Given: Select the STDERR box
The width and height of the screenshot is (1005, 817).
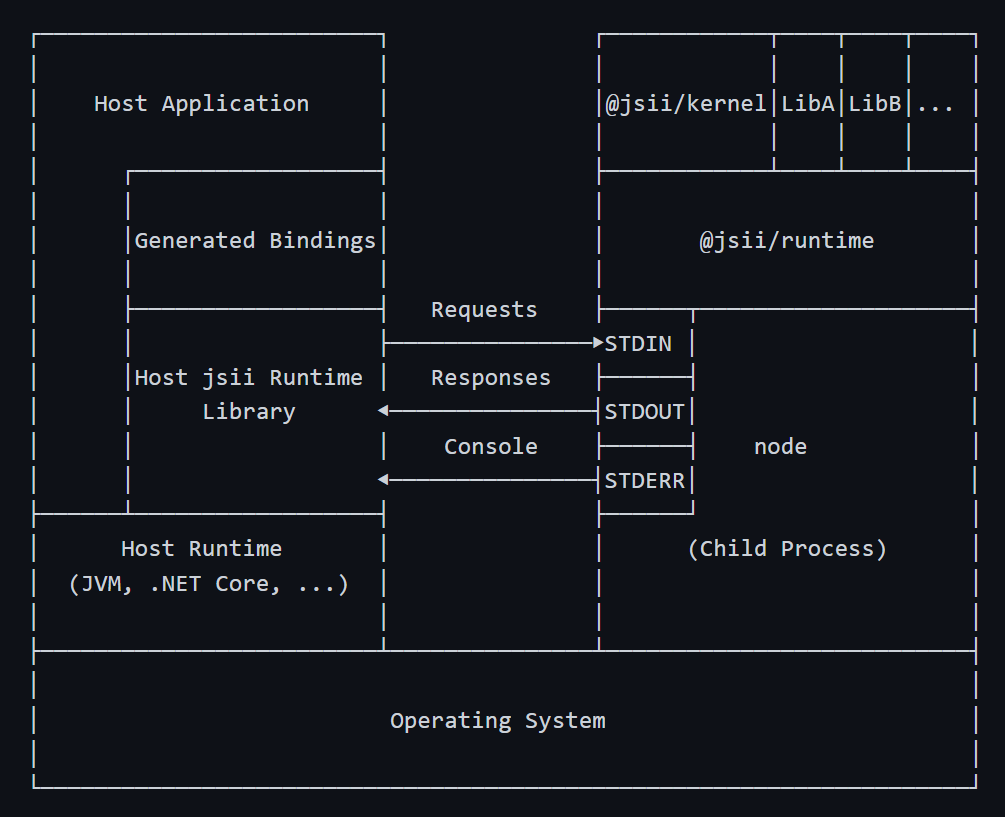Looking at the screenshot, I should [645, 480].
